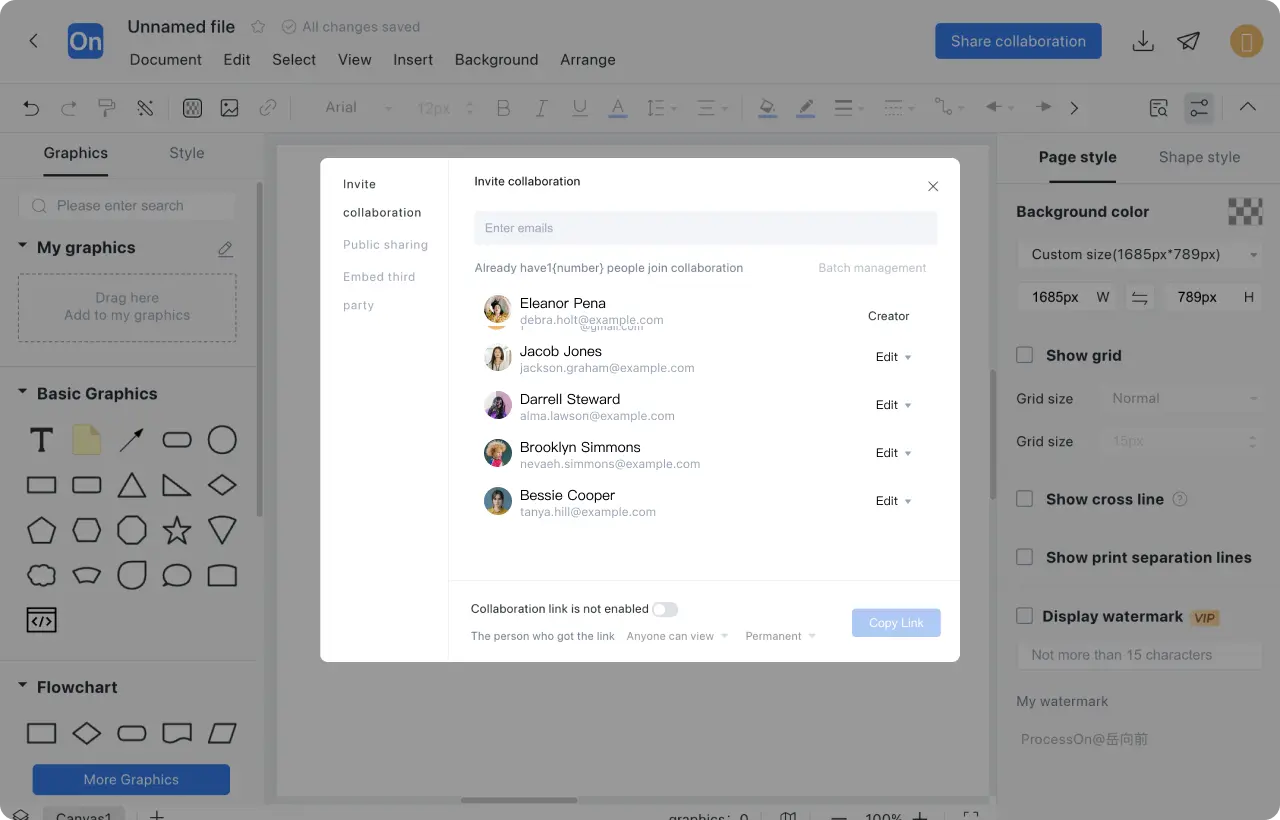Open the Anyone can view dropdown

click(677, 636)
